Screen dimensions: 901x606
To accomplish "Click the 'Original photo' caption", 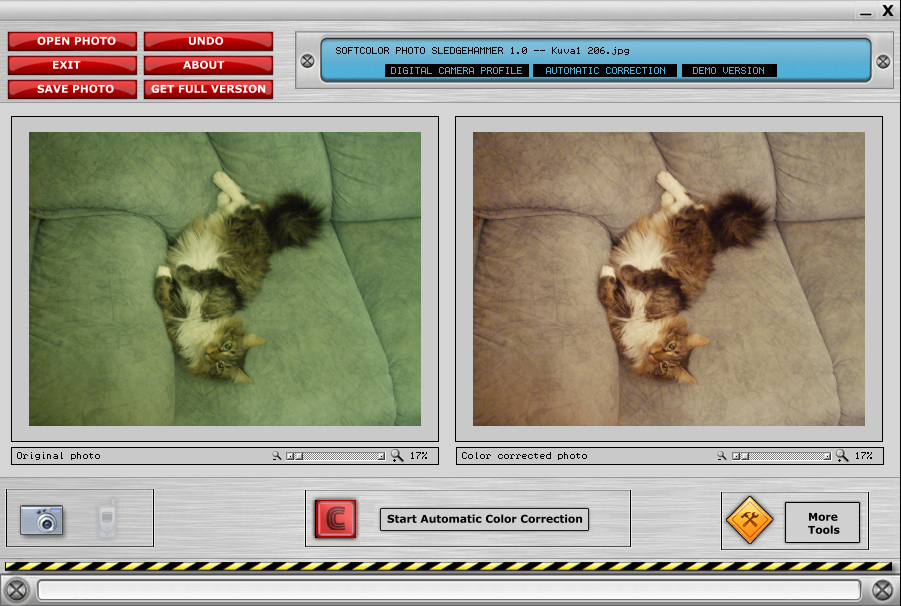I will (58, 456).
